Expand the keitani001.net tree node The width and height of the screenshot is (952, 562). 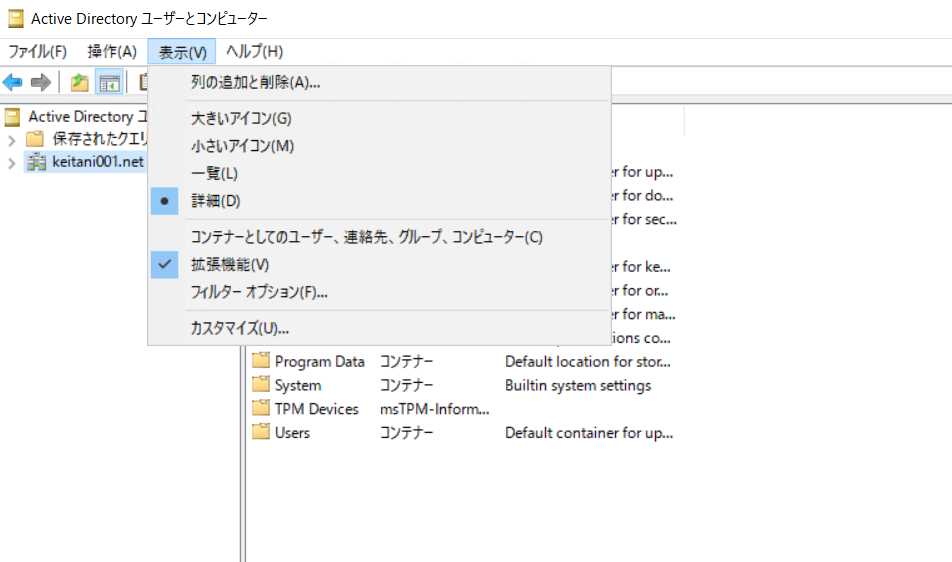point(12,163)
